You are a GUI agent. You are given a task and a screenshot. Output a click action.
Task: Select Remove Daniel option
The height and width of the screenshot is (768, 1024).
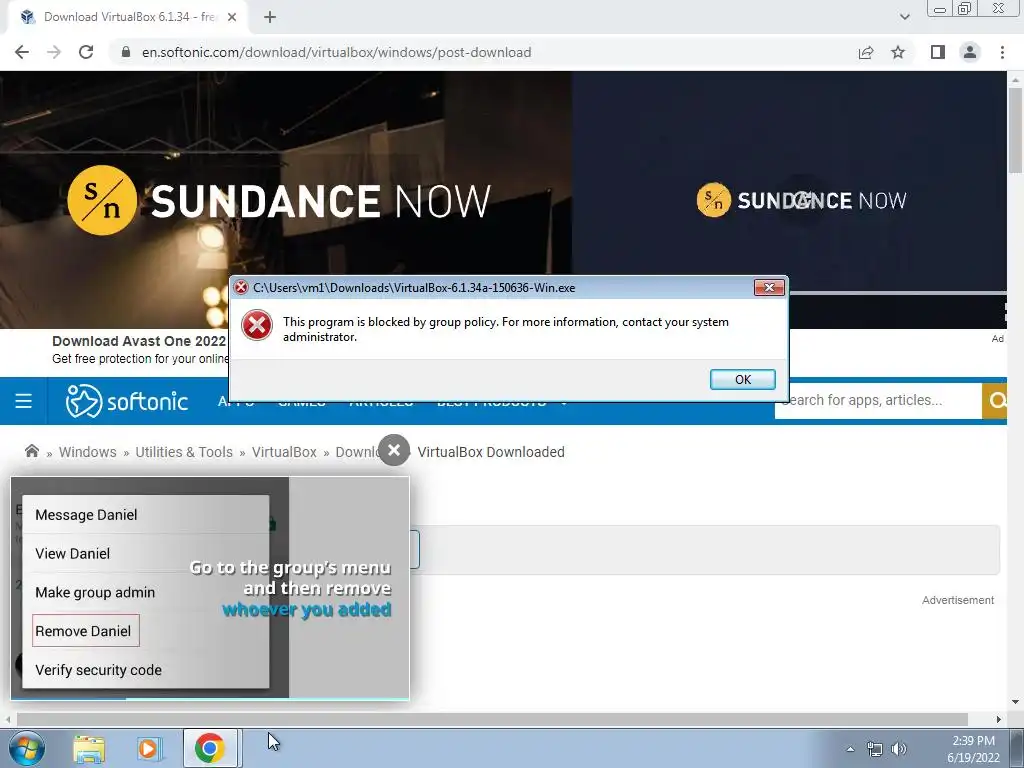(x=86, y=631)
